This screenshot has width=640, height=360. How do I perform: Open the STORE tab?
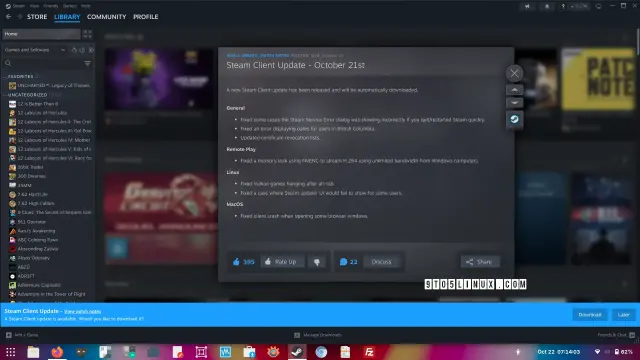(x=37, y=17)
